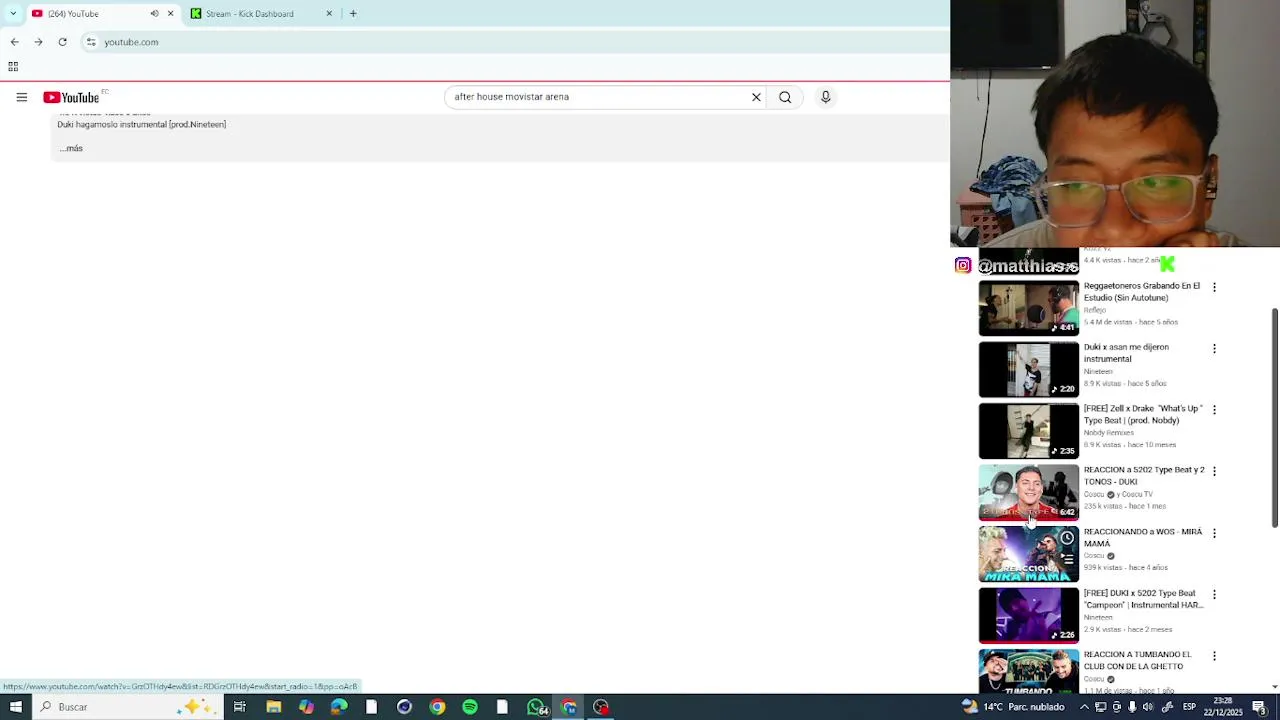Clear the search text with the X
1280x720 pixels.
(x=756, y=97)
